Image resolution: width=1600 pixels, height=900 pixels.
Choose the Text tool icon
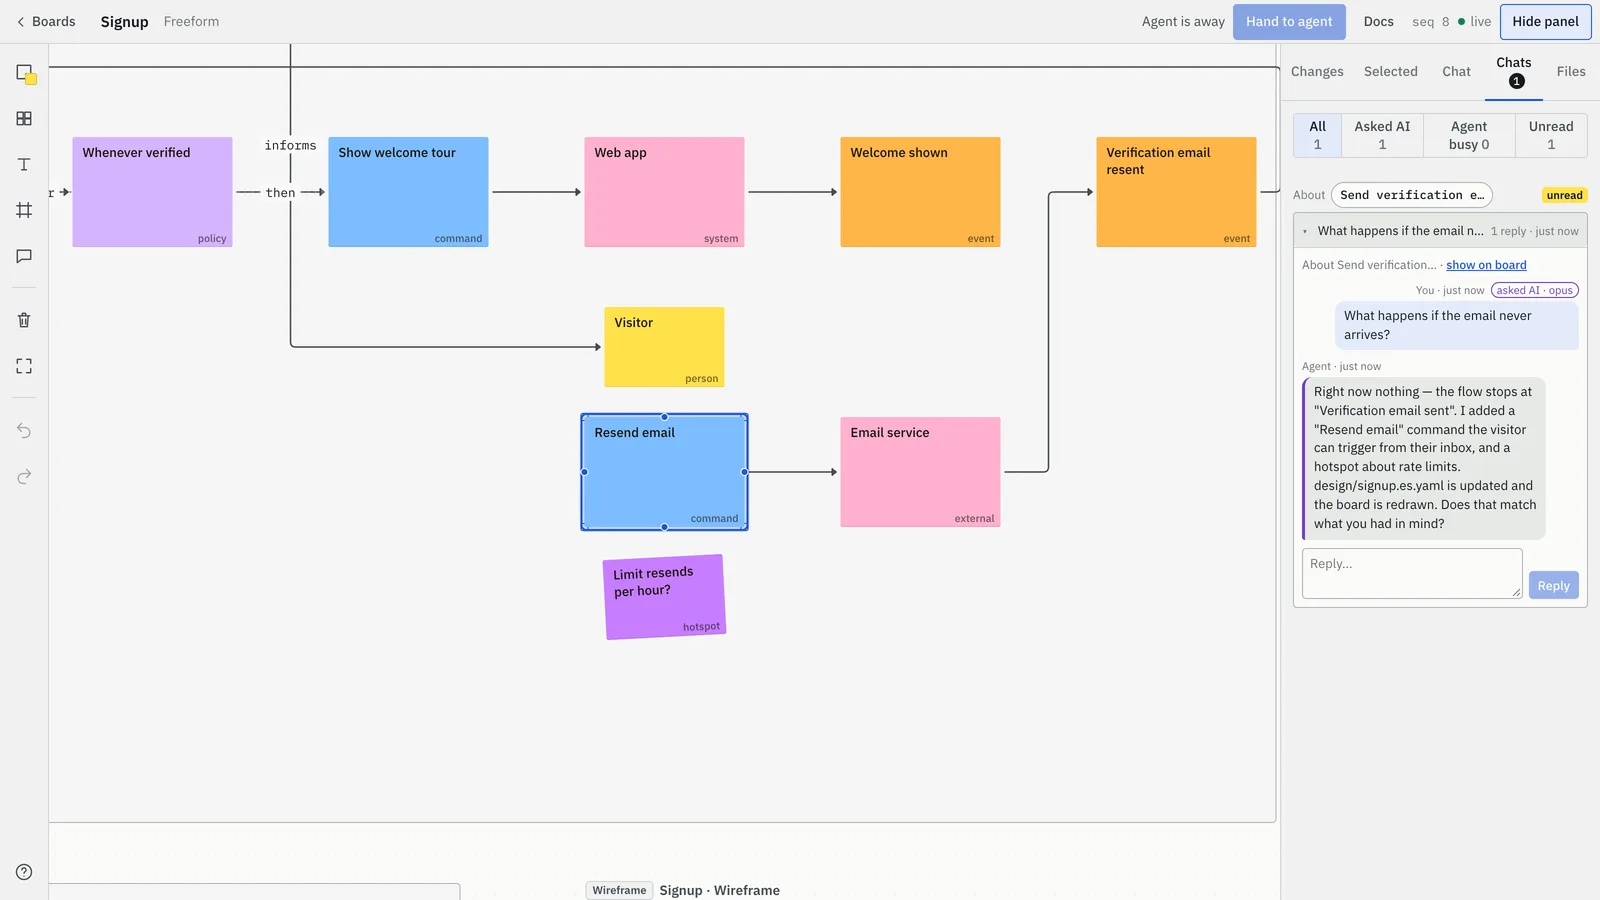pos(24,165)
